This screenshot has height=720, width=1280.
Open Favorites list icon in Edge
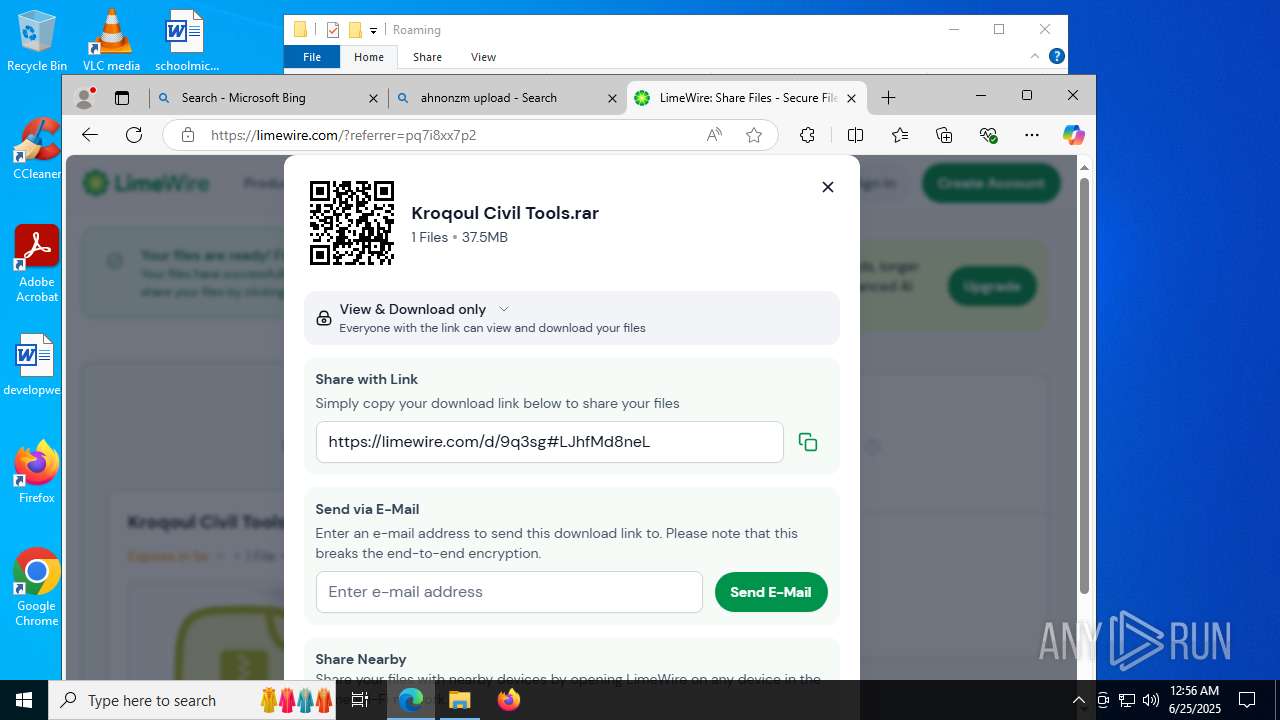(900, 135)
